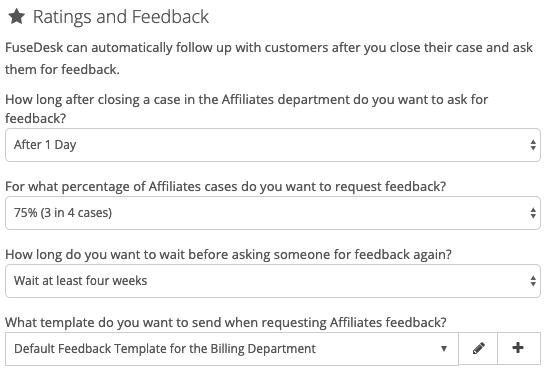
Task: Click the Billing Department text in the template field
Action: [263, 349]
